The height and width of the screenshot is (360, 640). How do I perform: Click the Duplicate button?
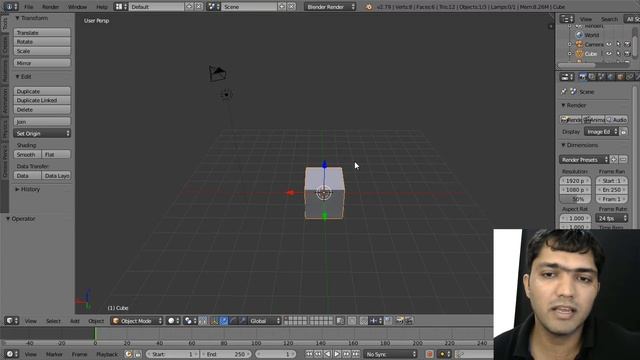point(42,91)
